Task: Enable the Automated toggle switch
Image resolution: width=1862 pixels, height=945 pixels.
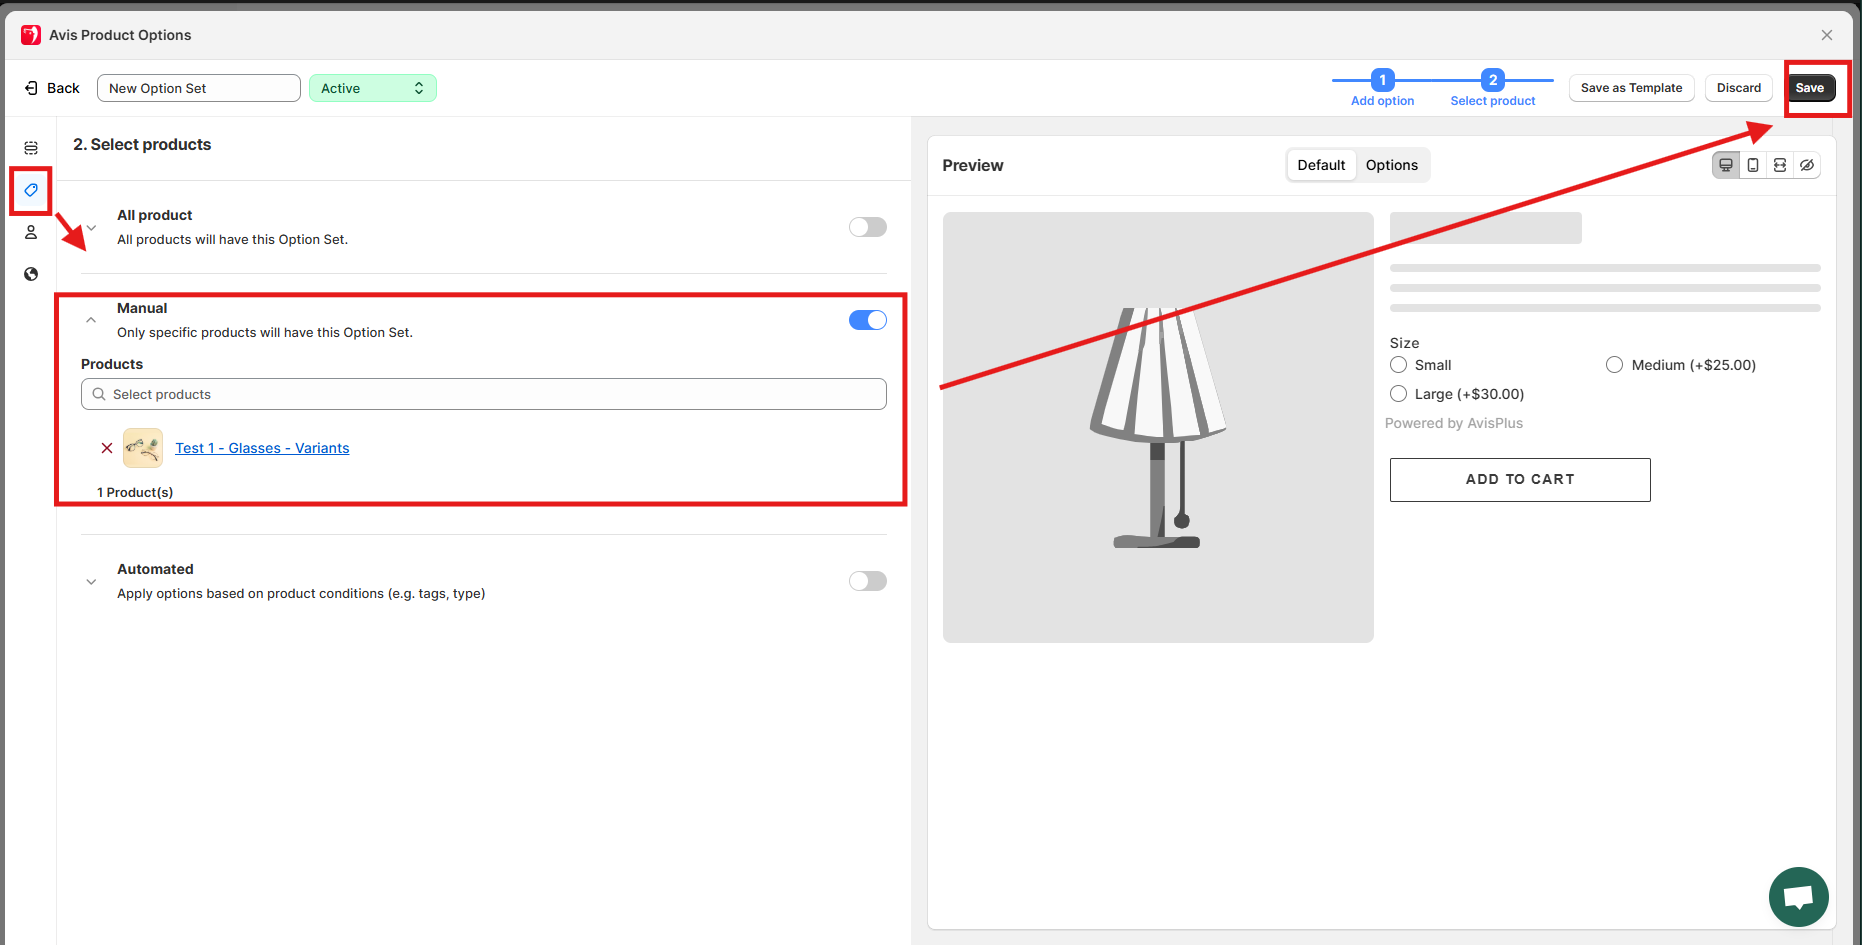Action: click(867, 581)
